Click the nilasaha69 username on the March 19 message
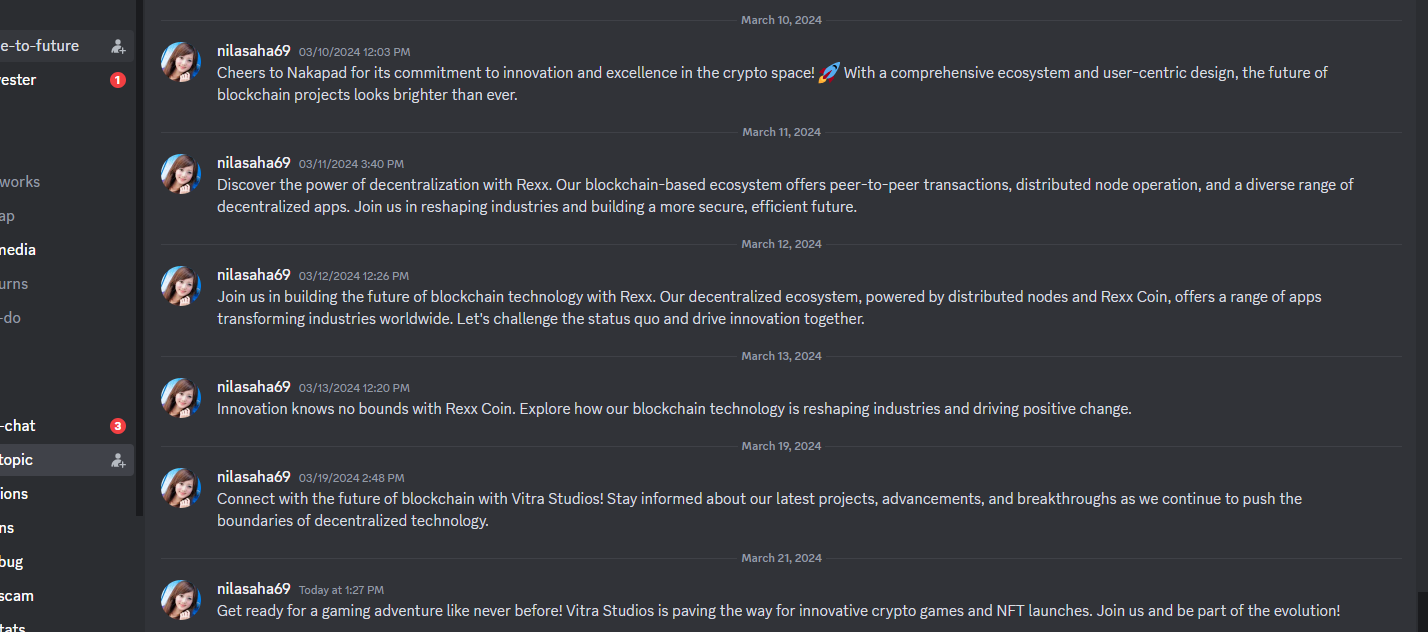 click(x=254, y=477)
